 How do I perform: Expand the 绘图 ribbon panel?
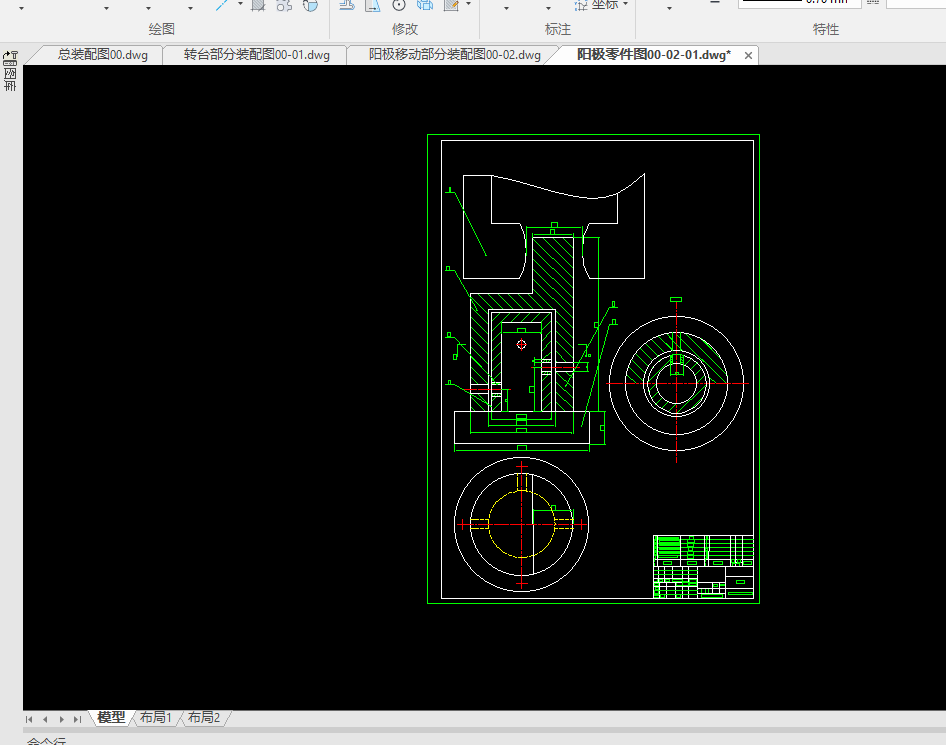point(161,29)
